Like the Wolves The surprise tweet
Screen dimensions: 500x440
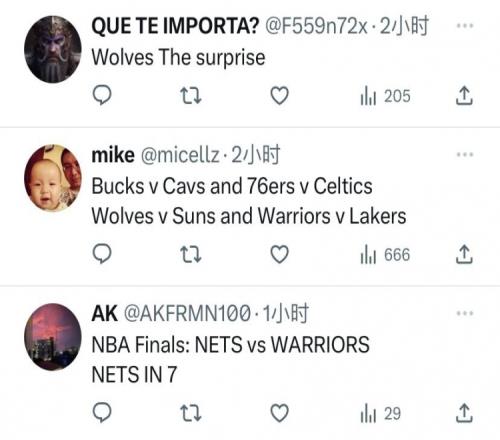279,96
